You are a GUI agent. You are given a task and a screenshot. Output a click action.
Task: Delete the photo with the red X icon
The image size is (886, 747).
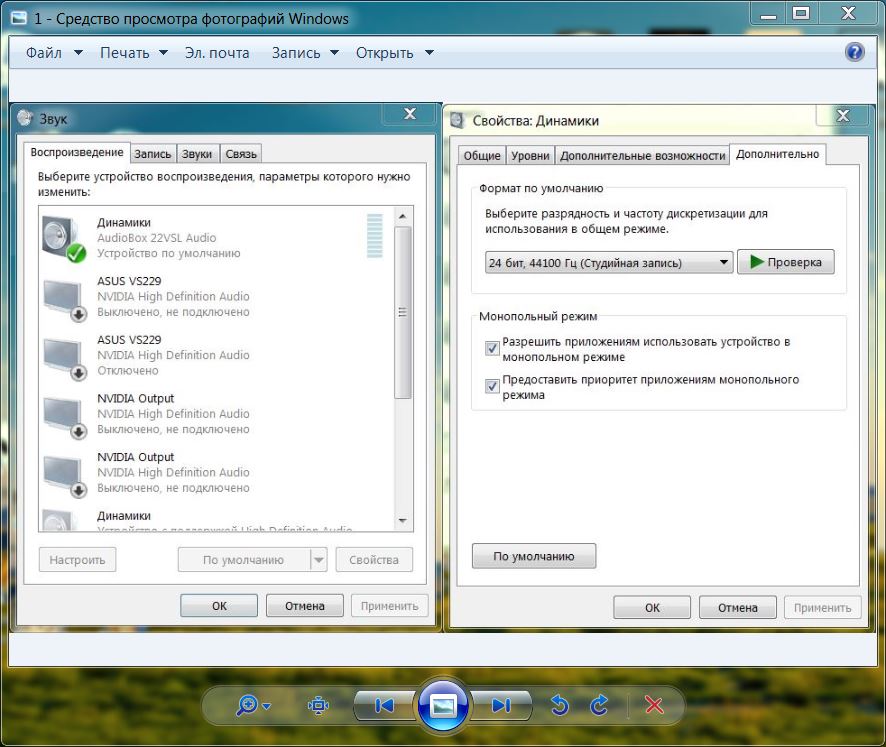(x=654, y=705)
